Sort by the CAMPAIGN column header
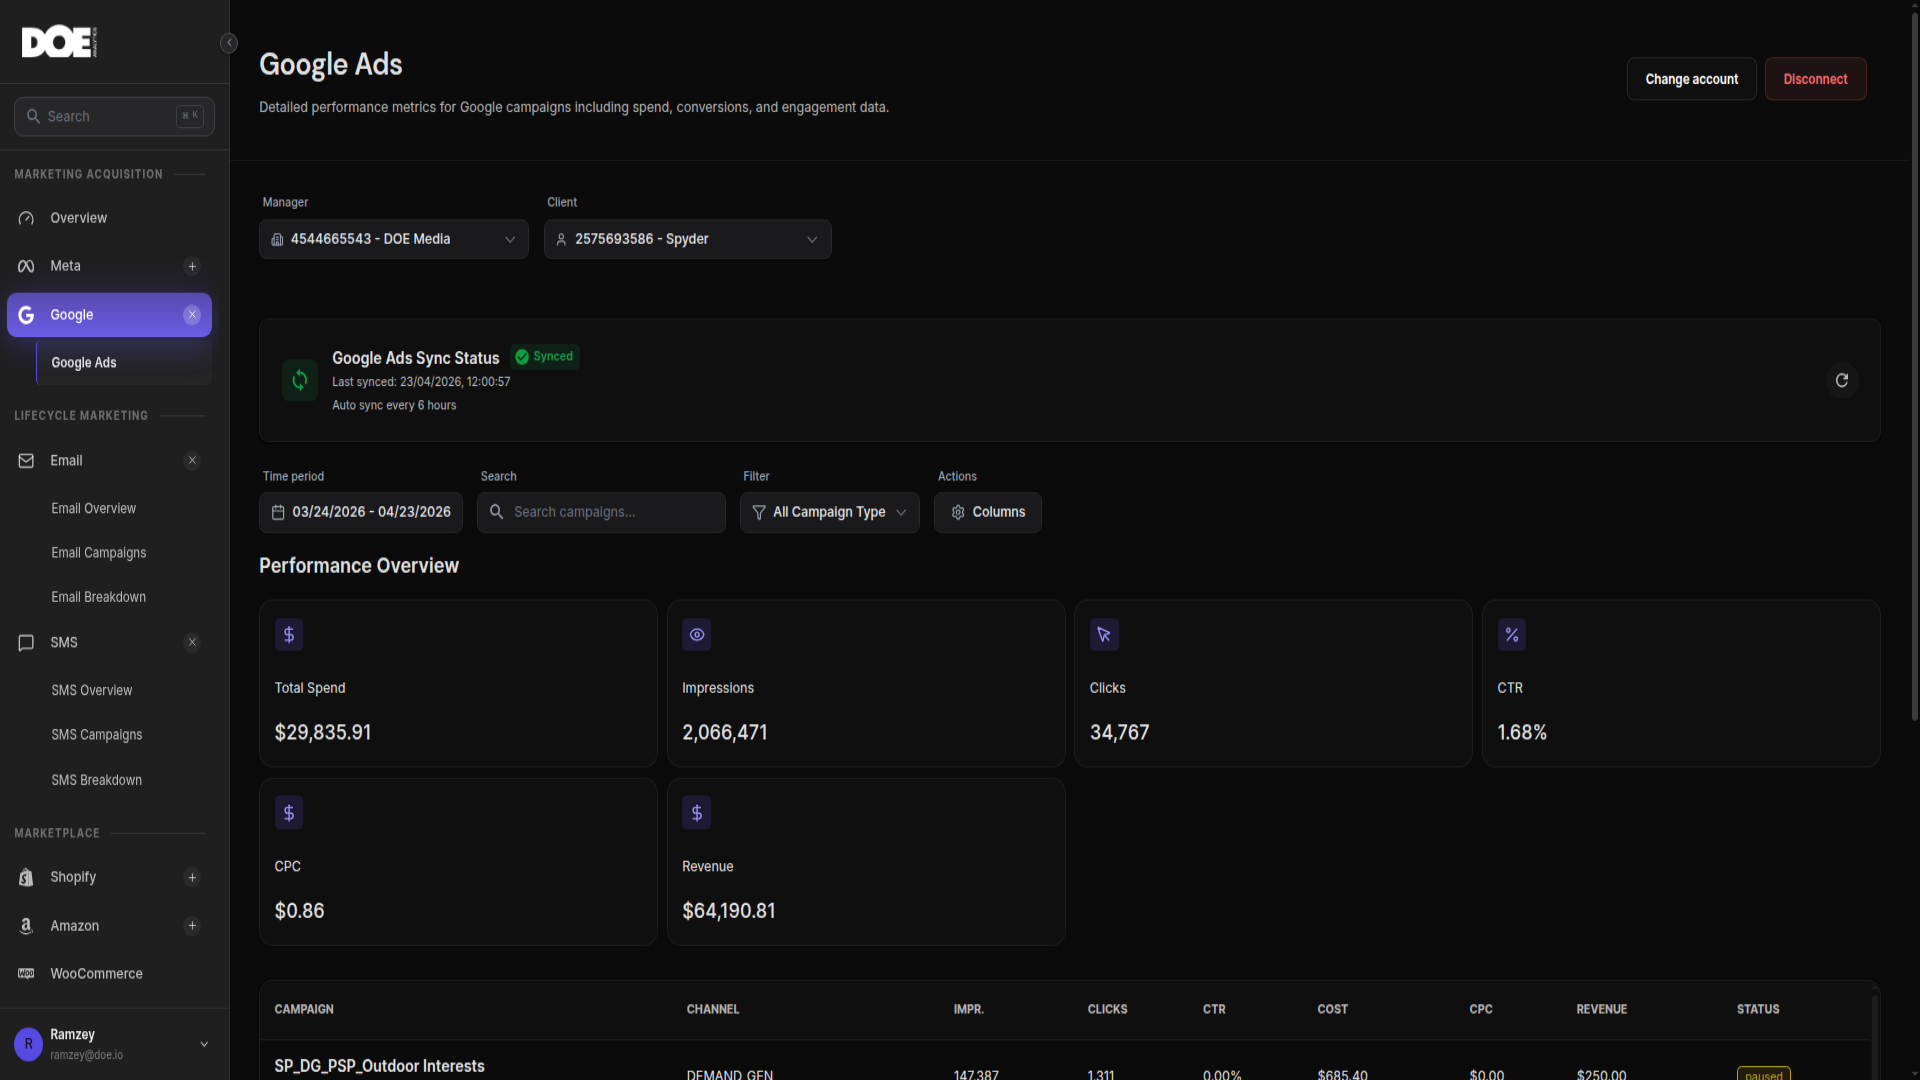 304,1010
